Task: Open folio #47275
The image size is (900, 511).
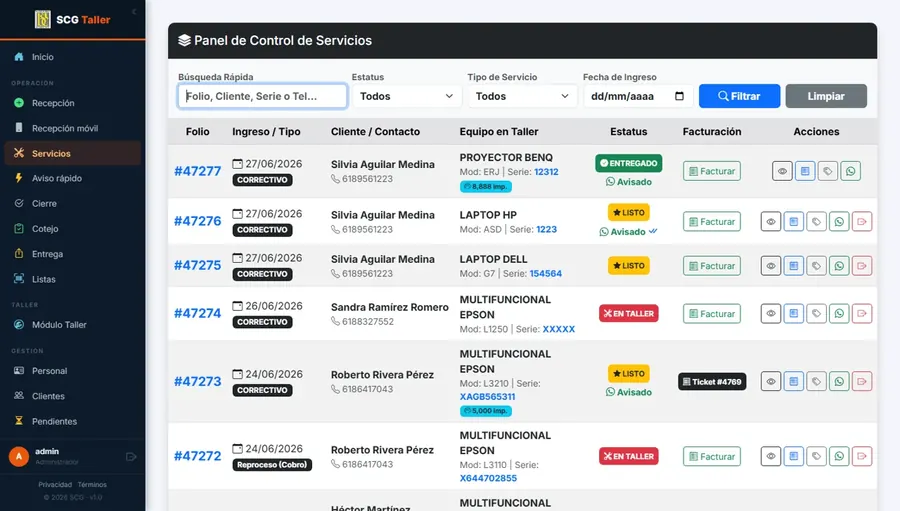Action: click(197, 265)
